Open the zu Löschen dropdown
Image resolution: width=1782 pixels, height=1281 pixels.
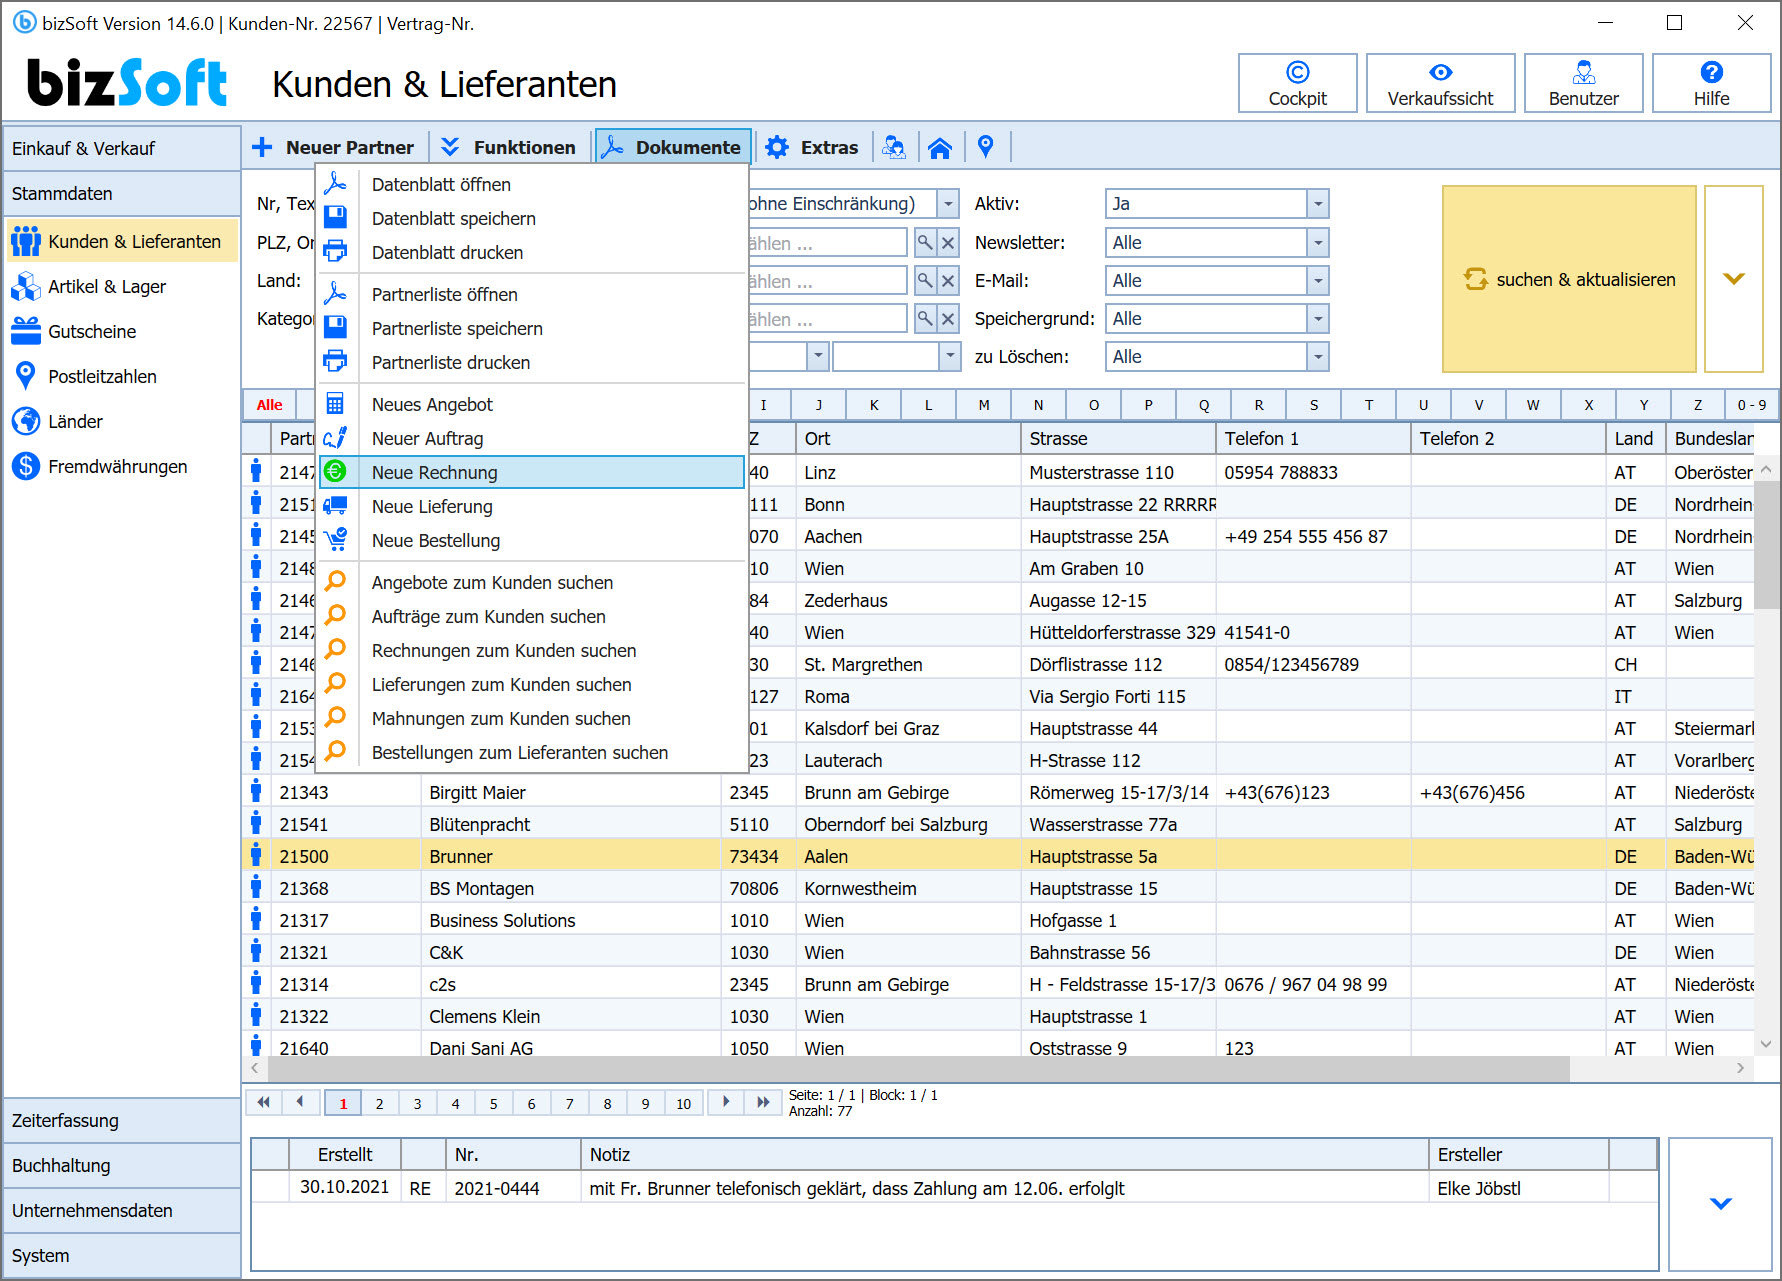pyautogui.click(x=1318, y=357)
